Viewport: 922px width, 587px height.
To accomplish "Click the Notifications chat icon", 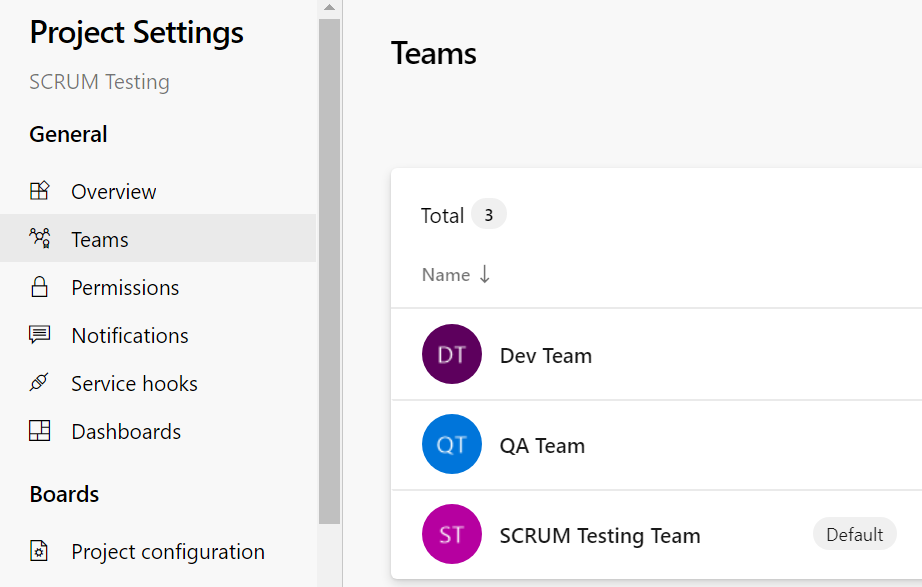I will (x=39, y=335).
